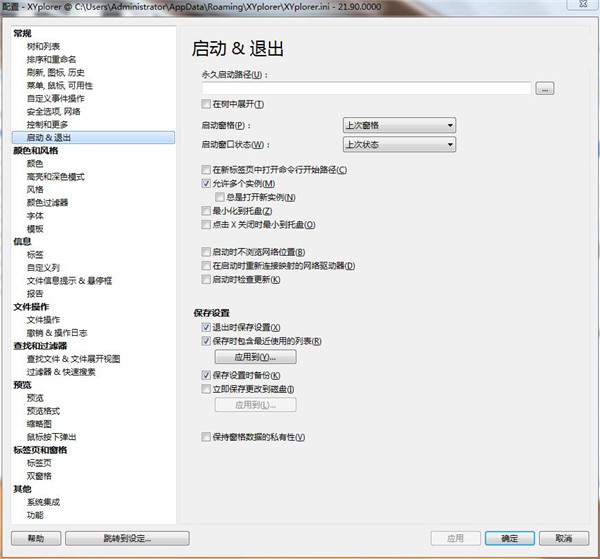Image resolution: width=600 pixels, height=559 pixels.
Task: Click the 帮助 button
Action: 36,538
